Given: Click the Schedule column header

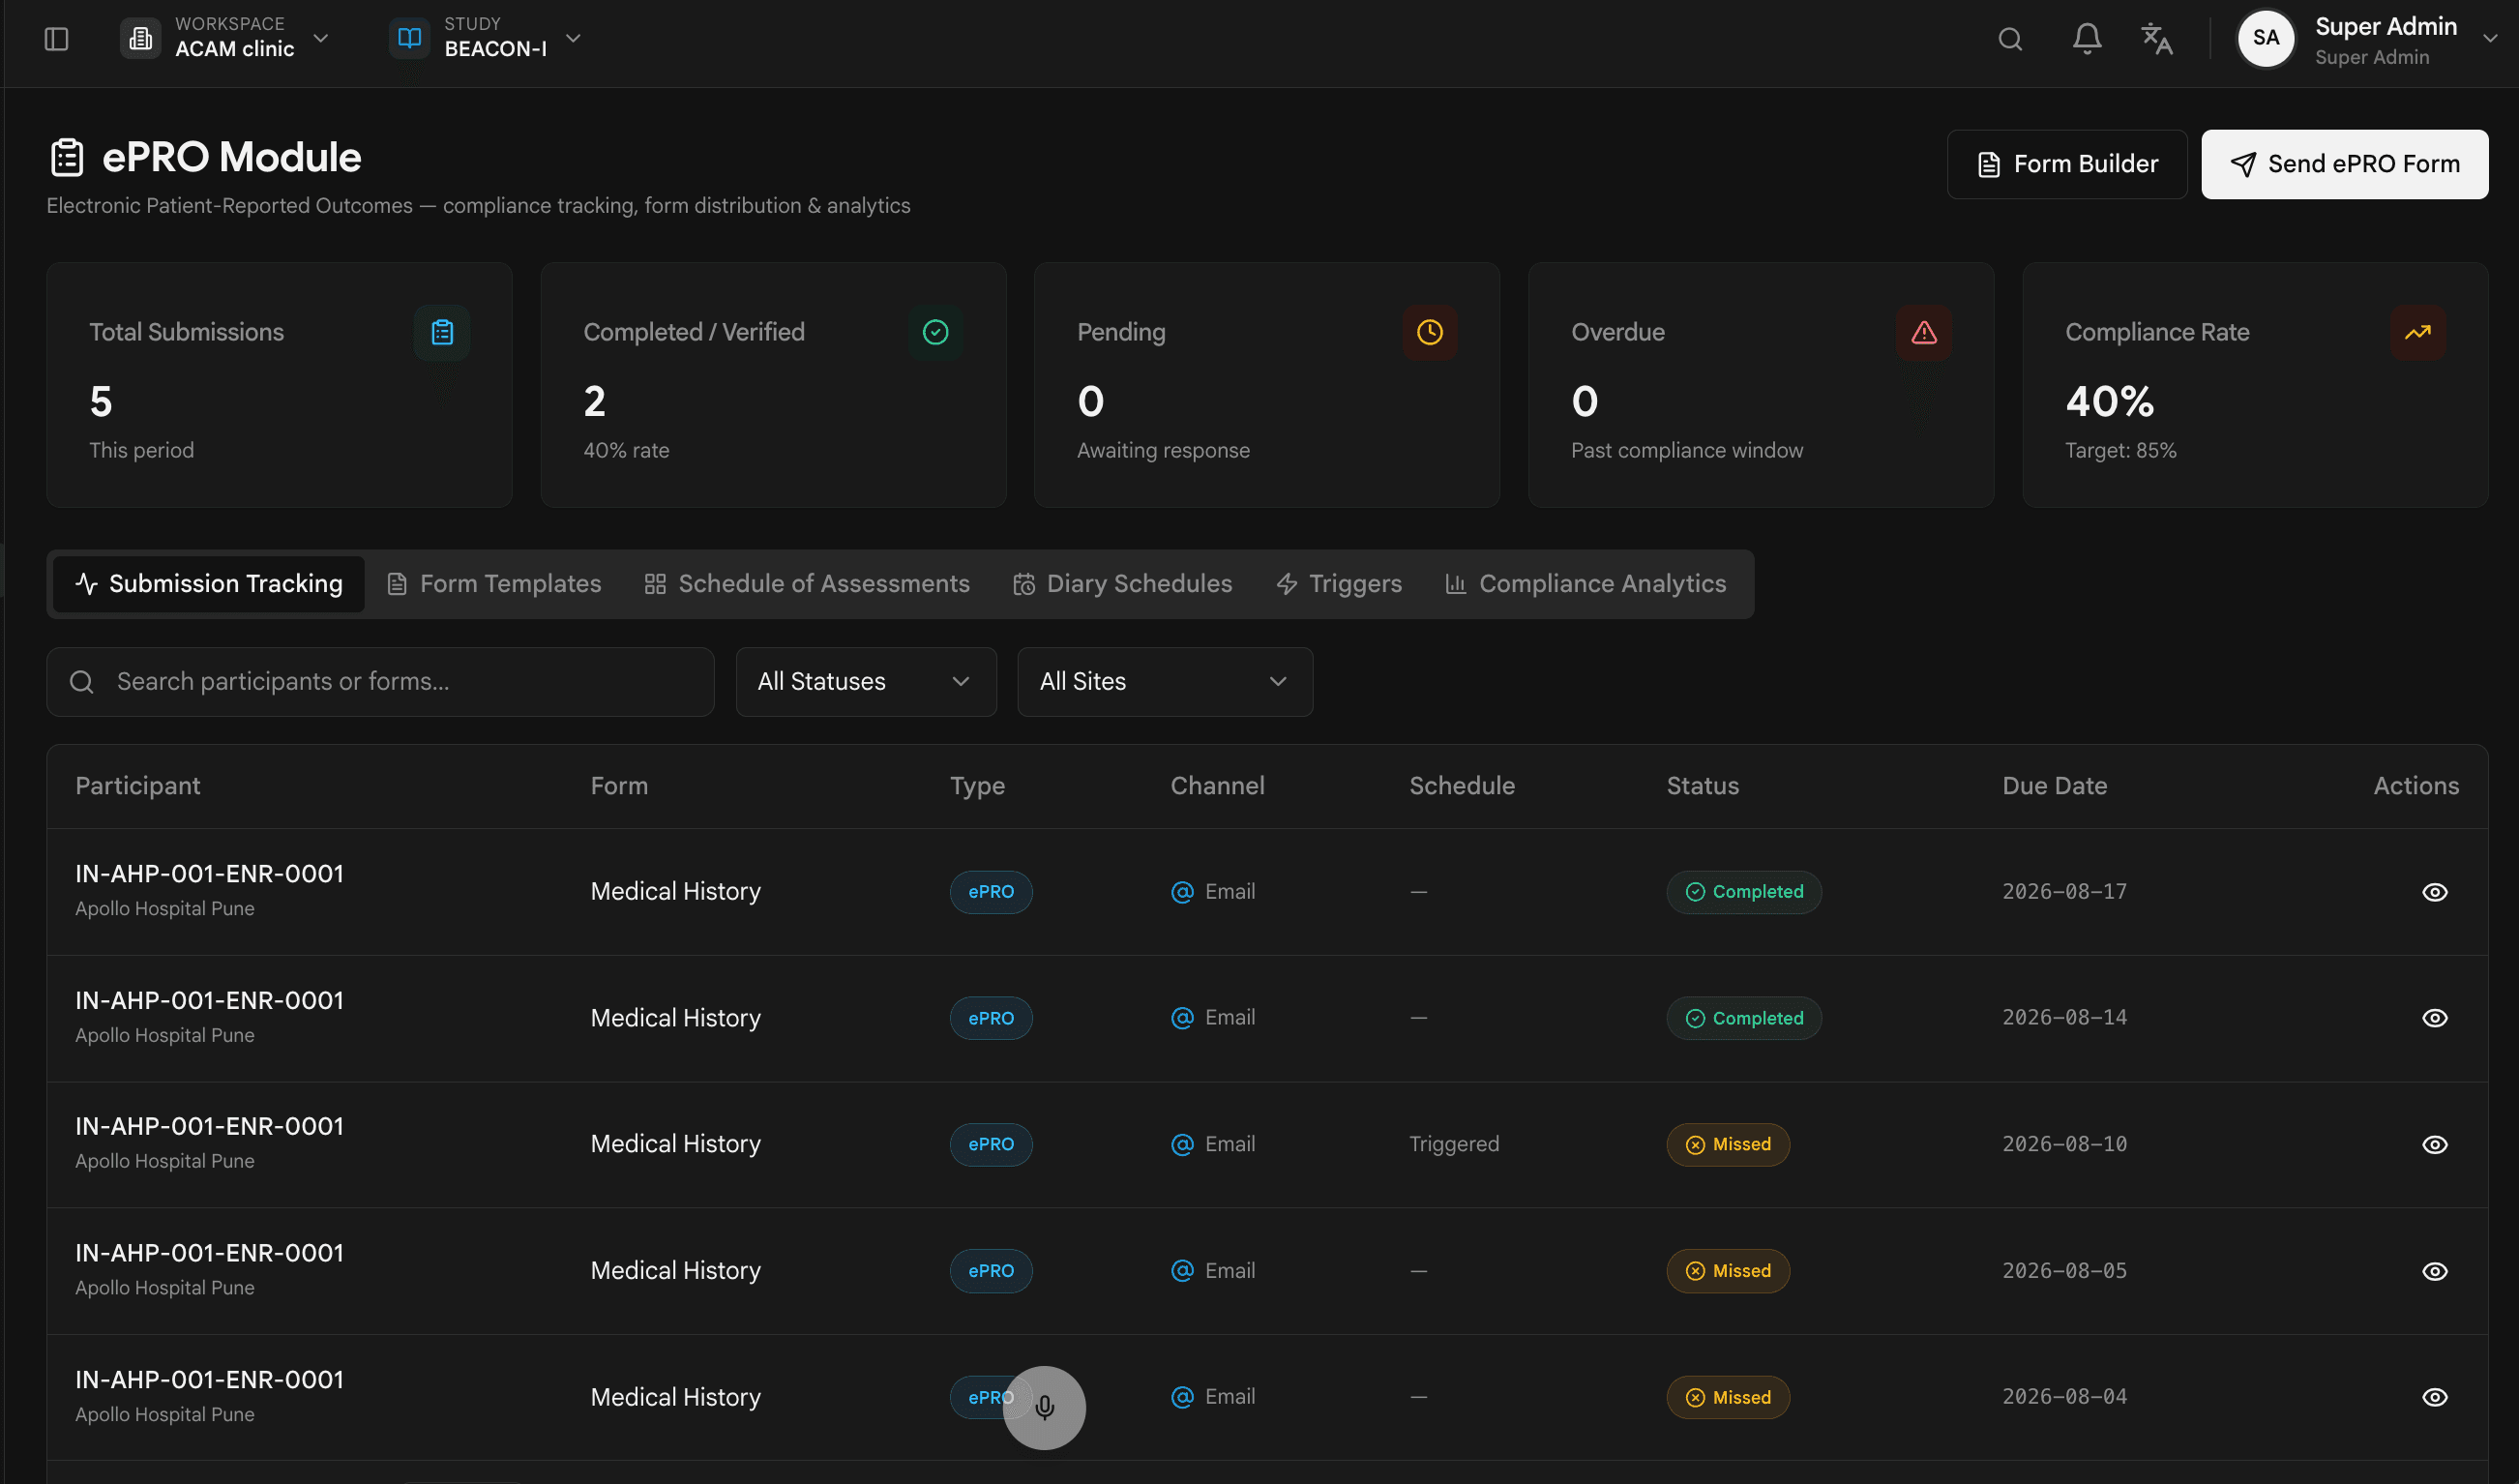Looking at the screenshot, I should click(1462, 786).
